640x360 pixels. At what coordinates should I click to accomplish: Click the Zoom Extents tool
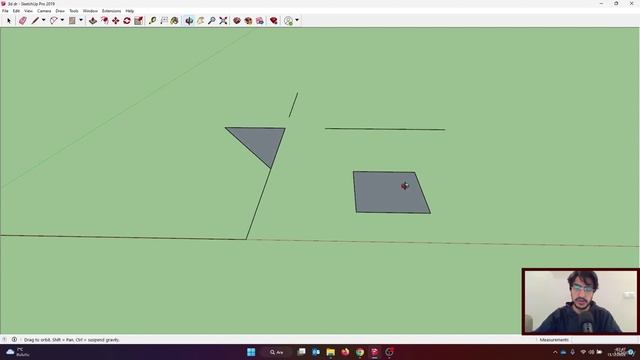[223, 20]
